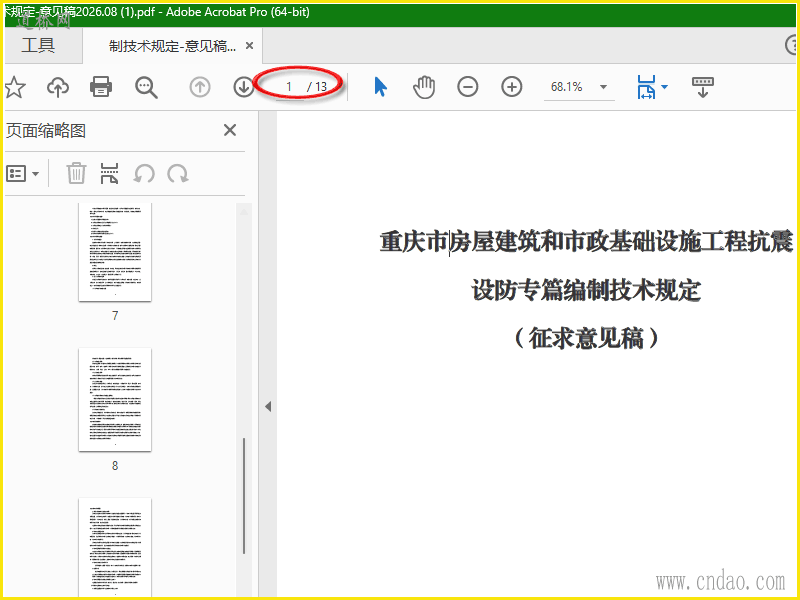Image resolution: width=800 pixels, height=600 pixels.
Task: Click the delete pages trash icon
Action: (x=76, y=173)
